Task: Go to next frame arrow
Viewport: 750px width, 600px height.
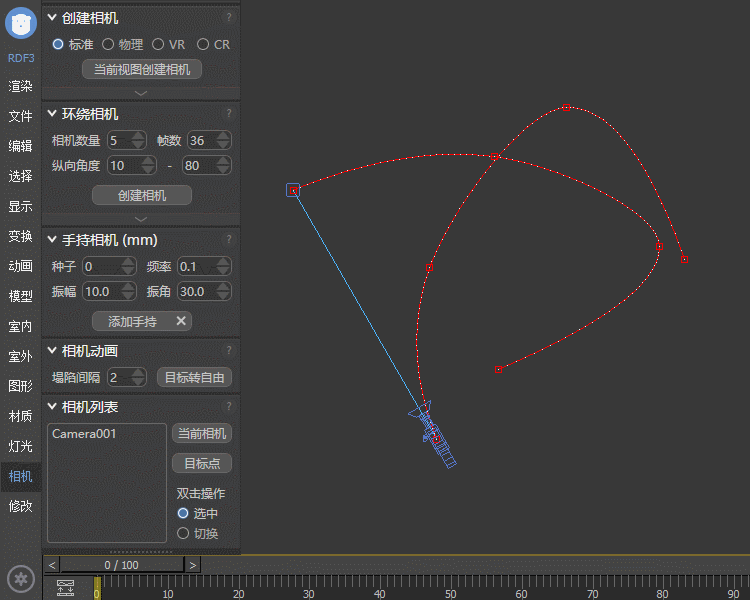Action: point(193,565)
